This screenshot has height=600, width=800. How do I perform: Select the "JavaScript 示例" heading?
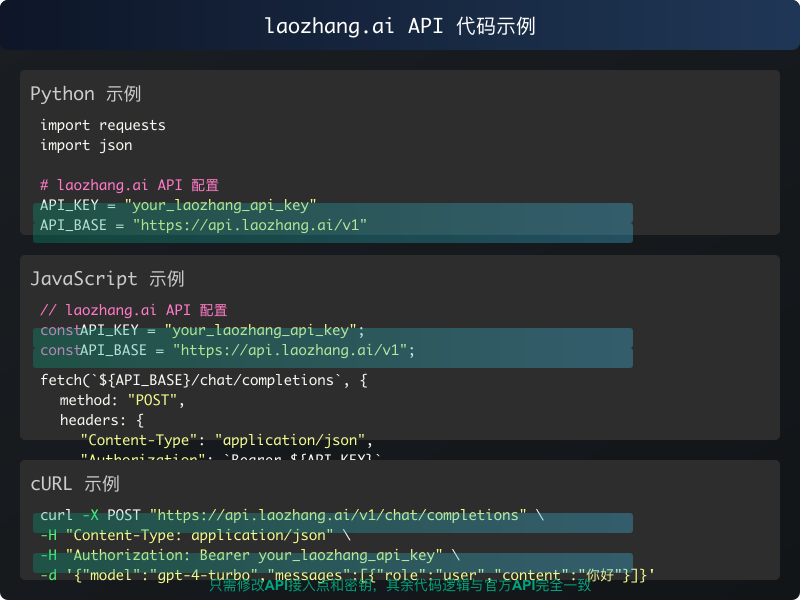pyautogui.click(x=107, y=279)
